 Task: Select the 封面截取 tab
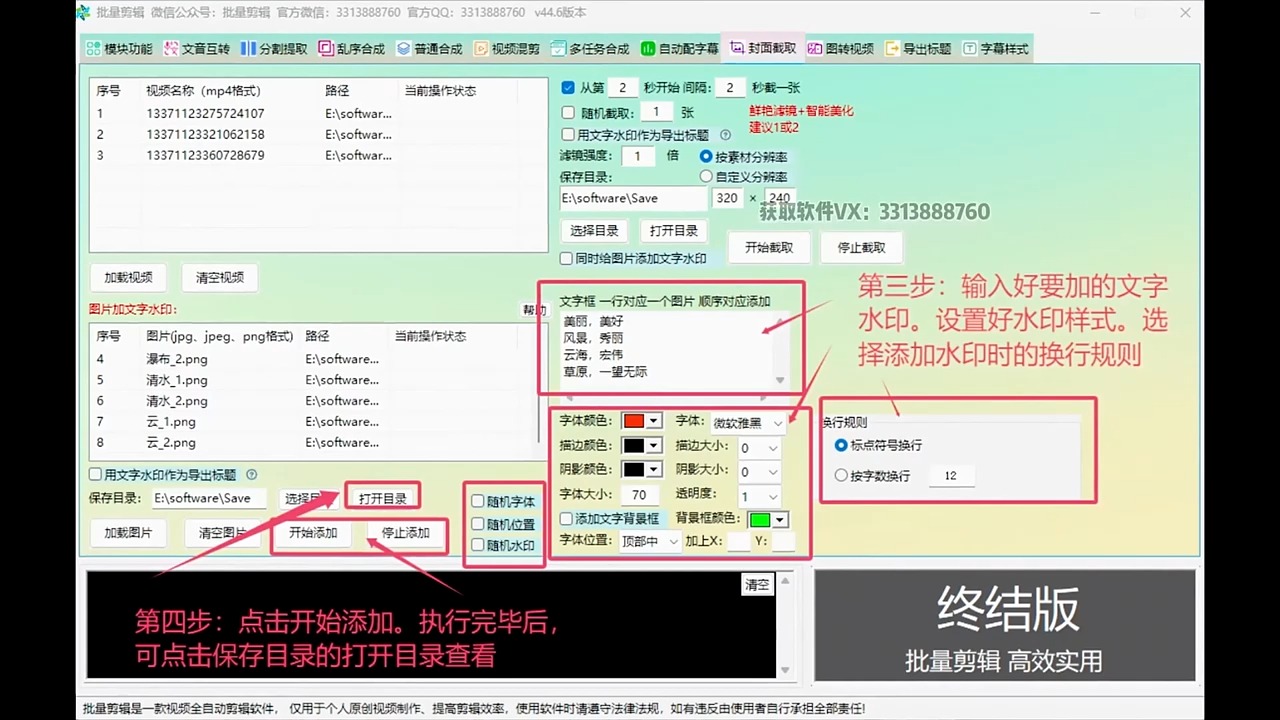click(763, 47)
